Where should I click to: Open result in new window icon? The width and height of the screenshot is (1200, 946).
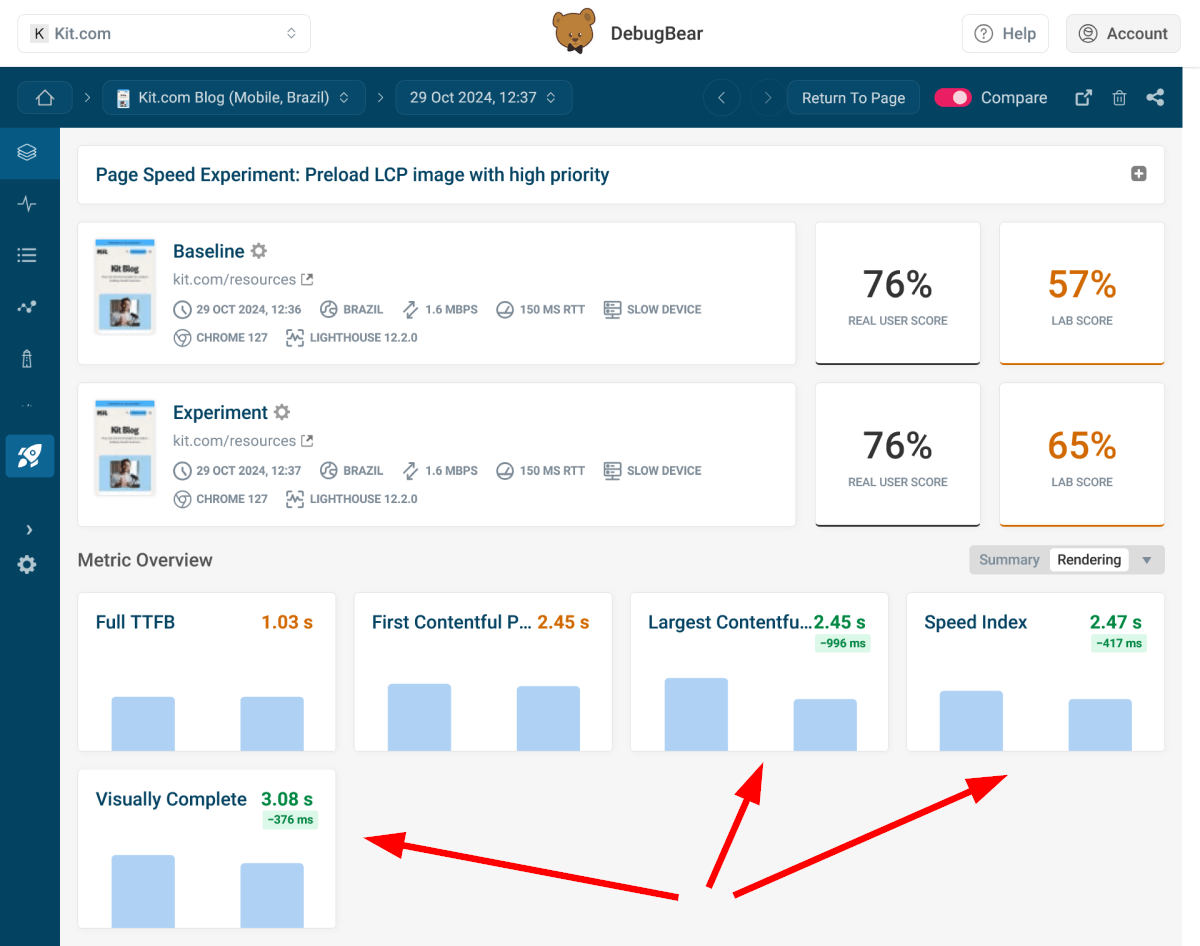(x=1083, y=98)
